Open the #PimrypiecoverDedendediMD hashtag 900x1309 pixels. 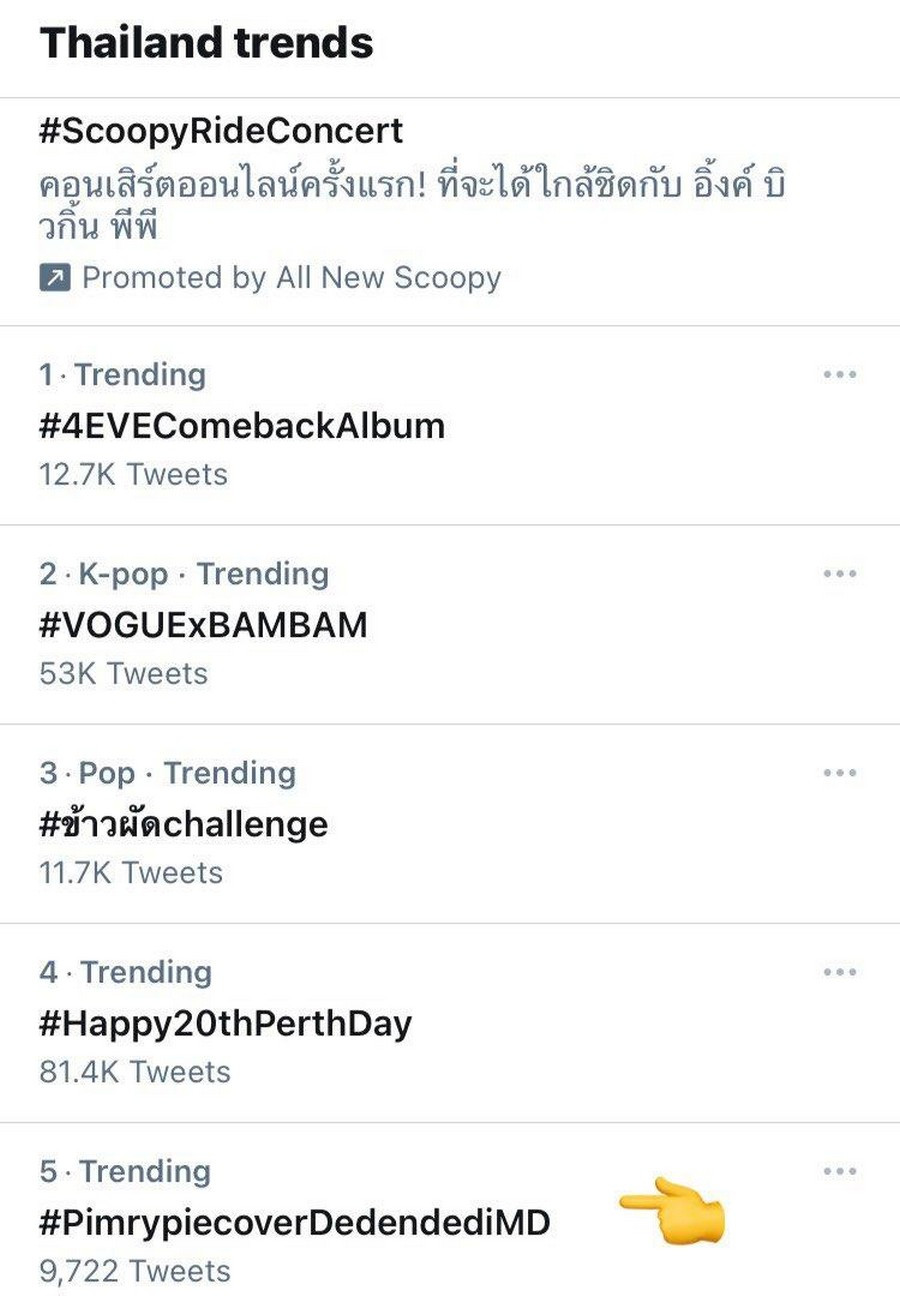pos(294,1222)
